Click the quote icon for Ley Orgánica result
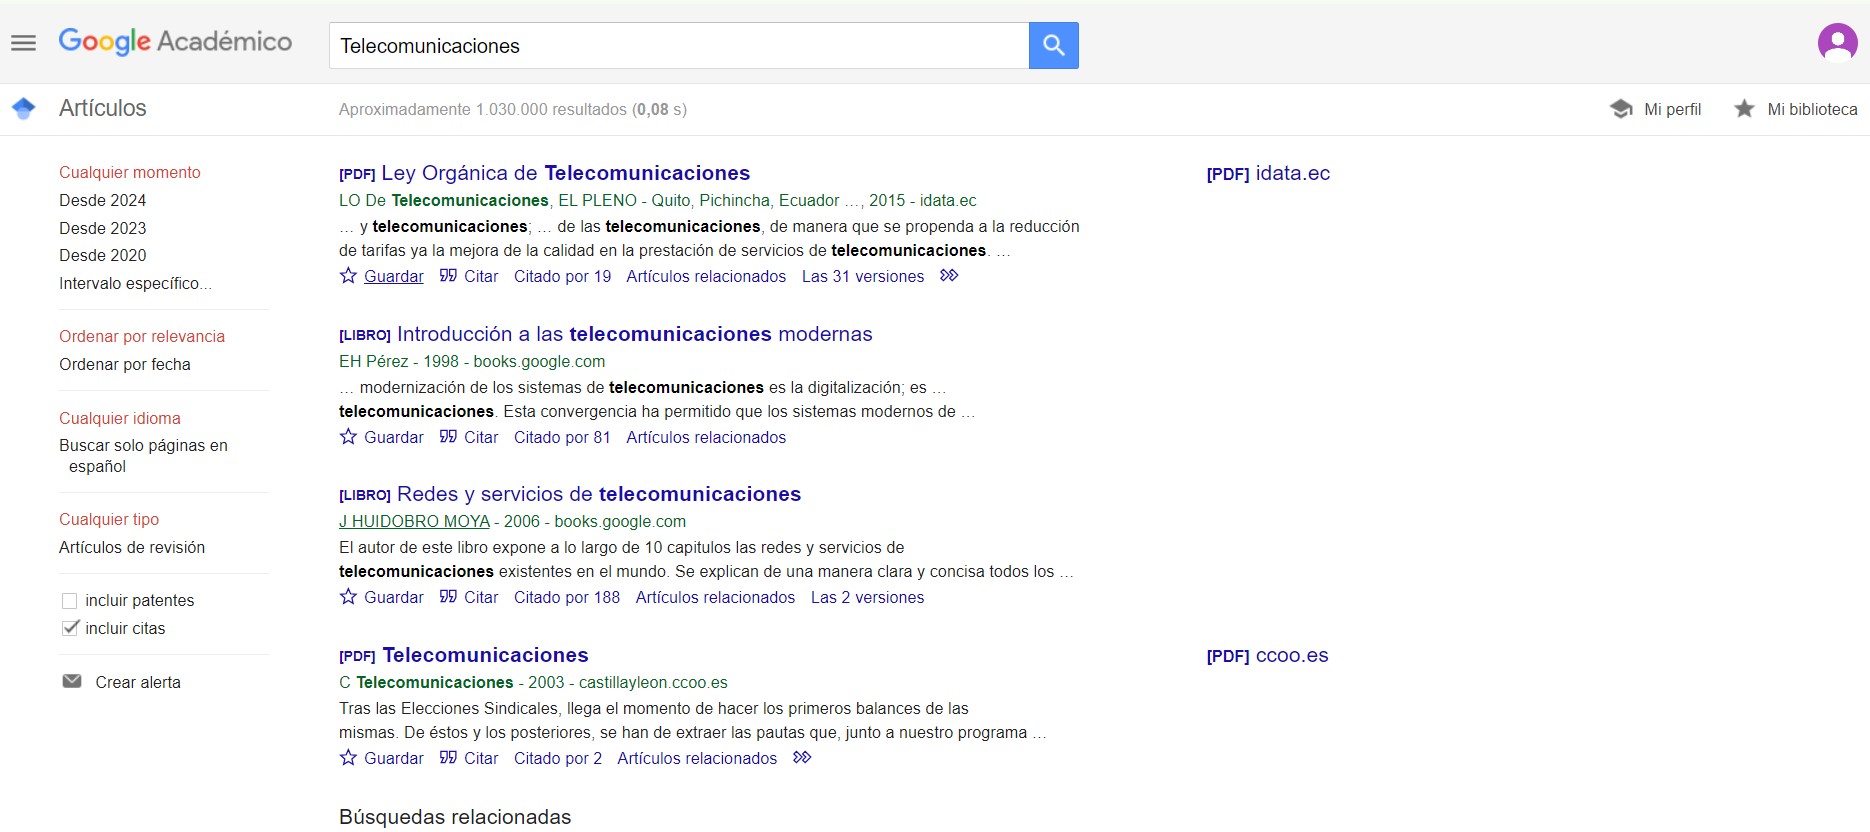The height and width of the screenshot is (832, 1870). point(448,275)
